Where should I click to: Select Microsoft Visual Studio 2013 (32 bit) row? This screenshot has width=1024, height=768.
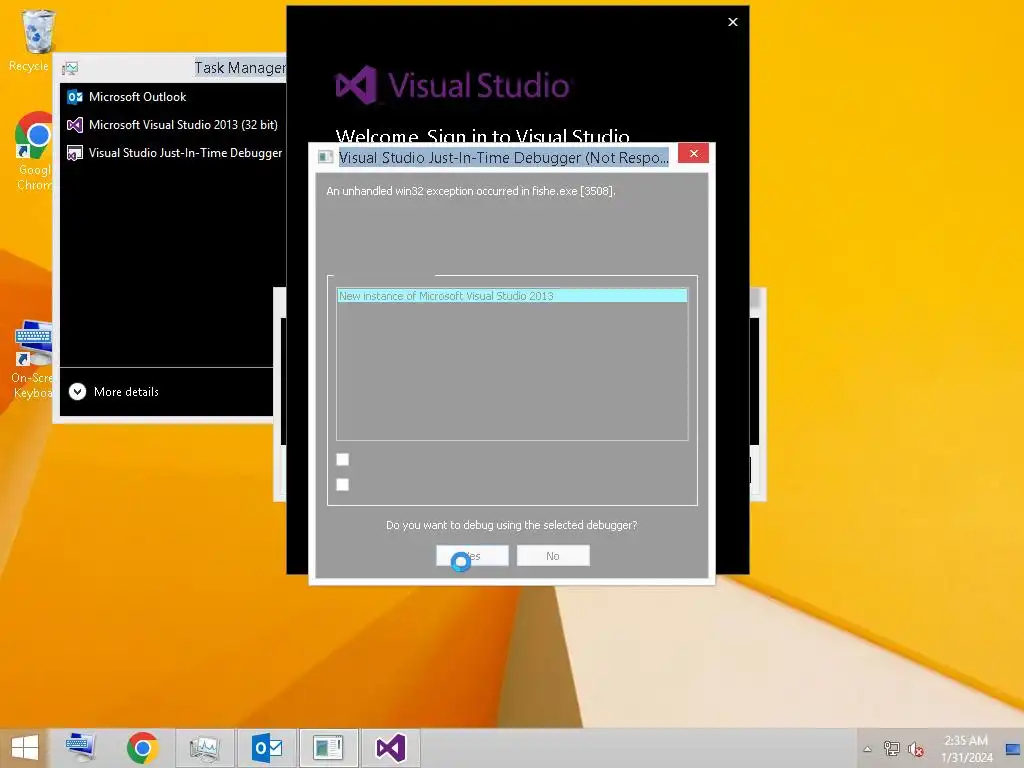click(173, 125)
